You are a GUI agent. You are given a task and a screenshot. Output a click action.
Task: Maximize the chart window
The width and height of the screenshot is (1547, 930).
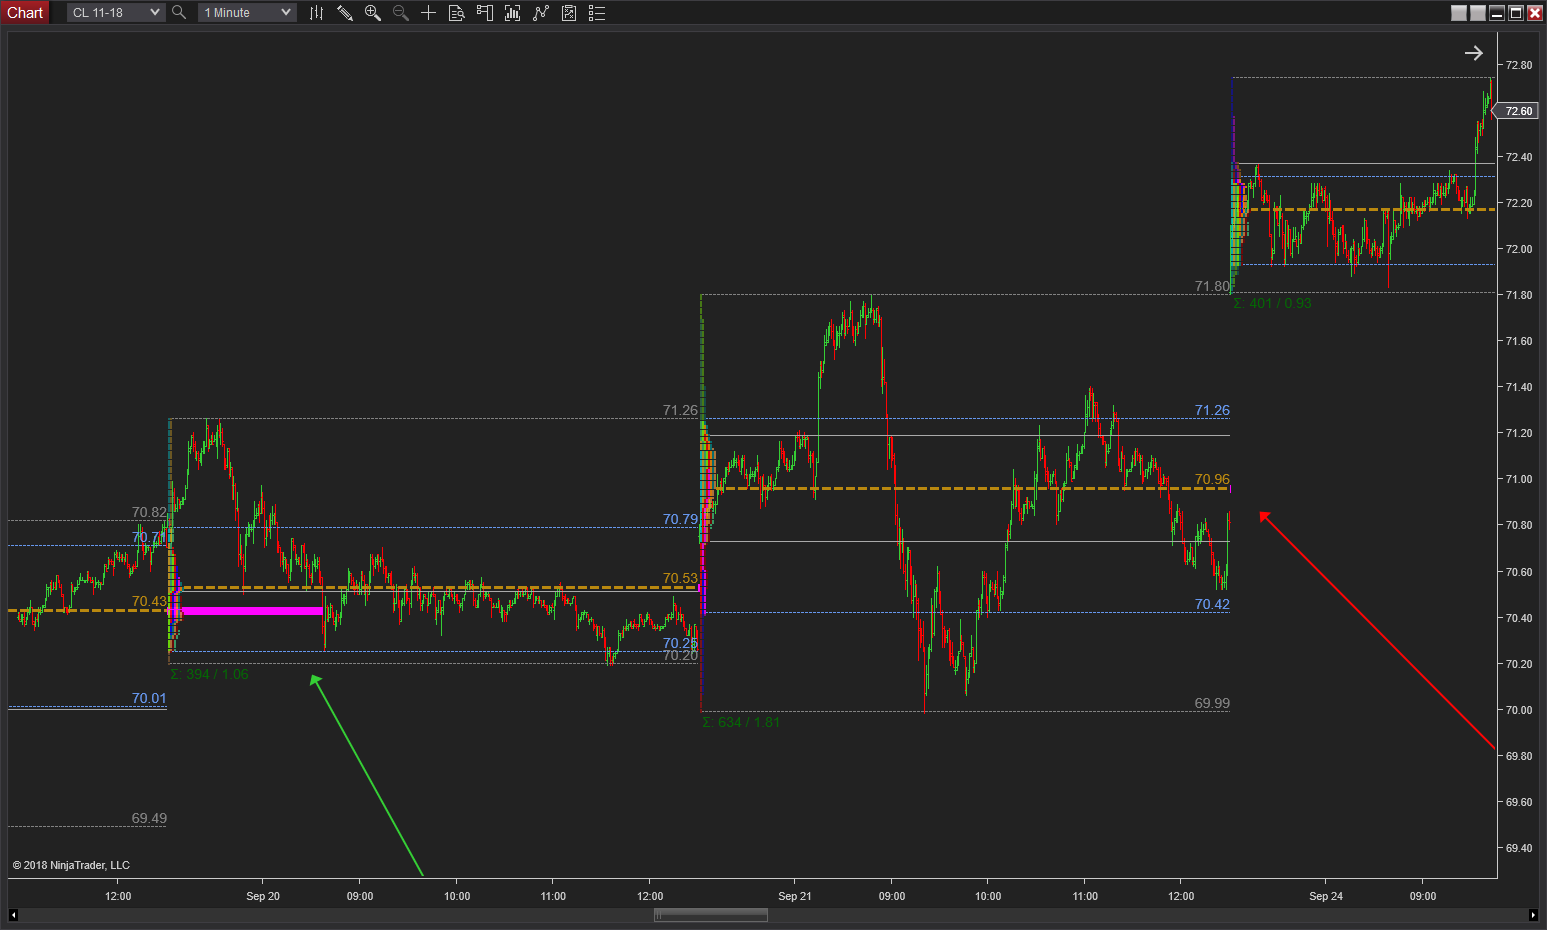pos(1516,13)
